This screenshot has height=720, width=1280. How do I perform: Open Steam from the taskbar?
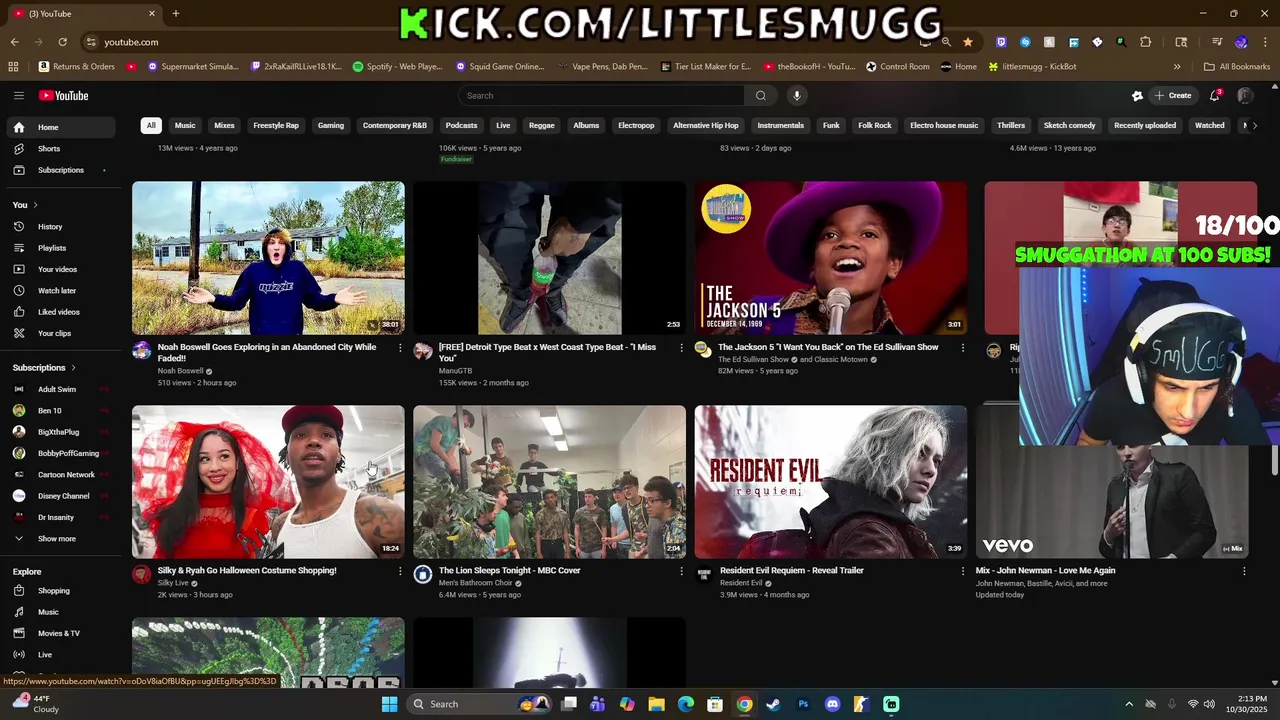click(773, 704)
